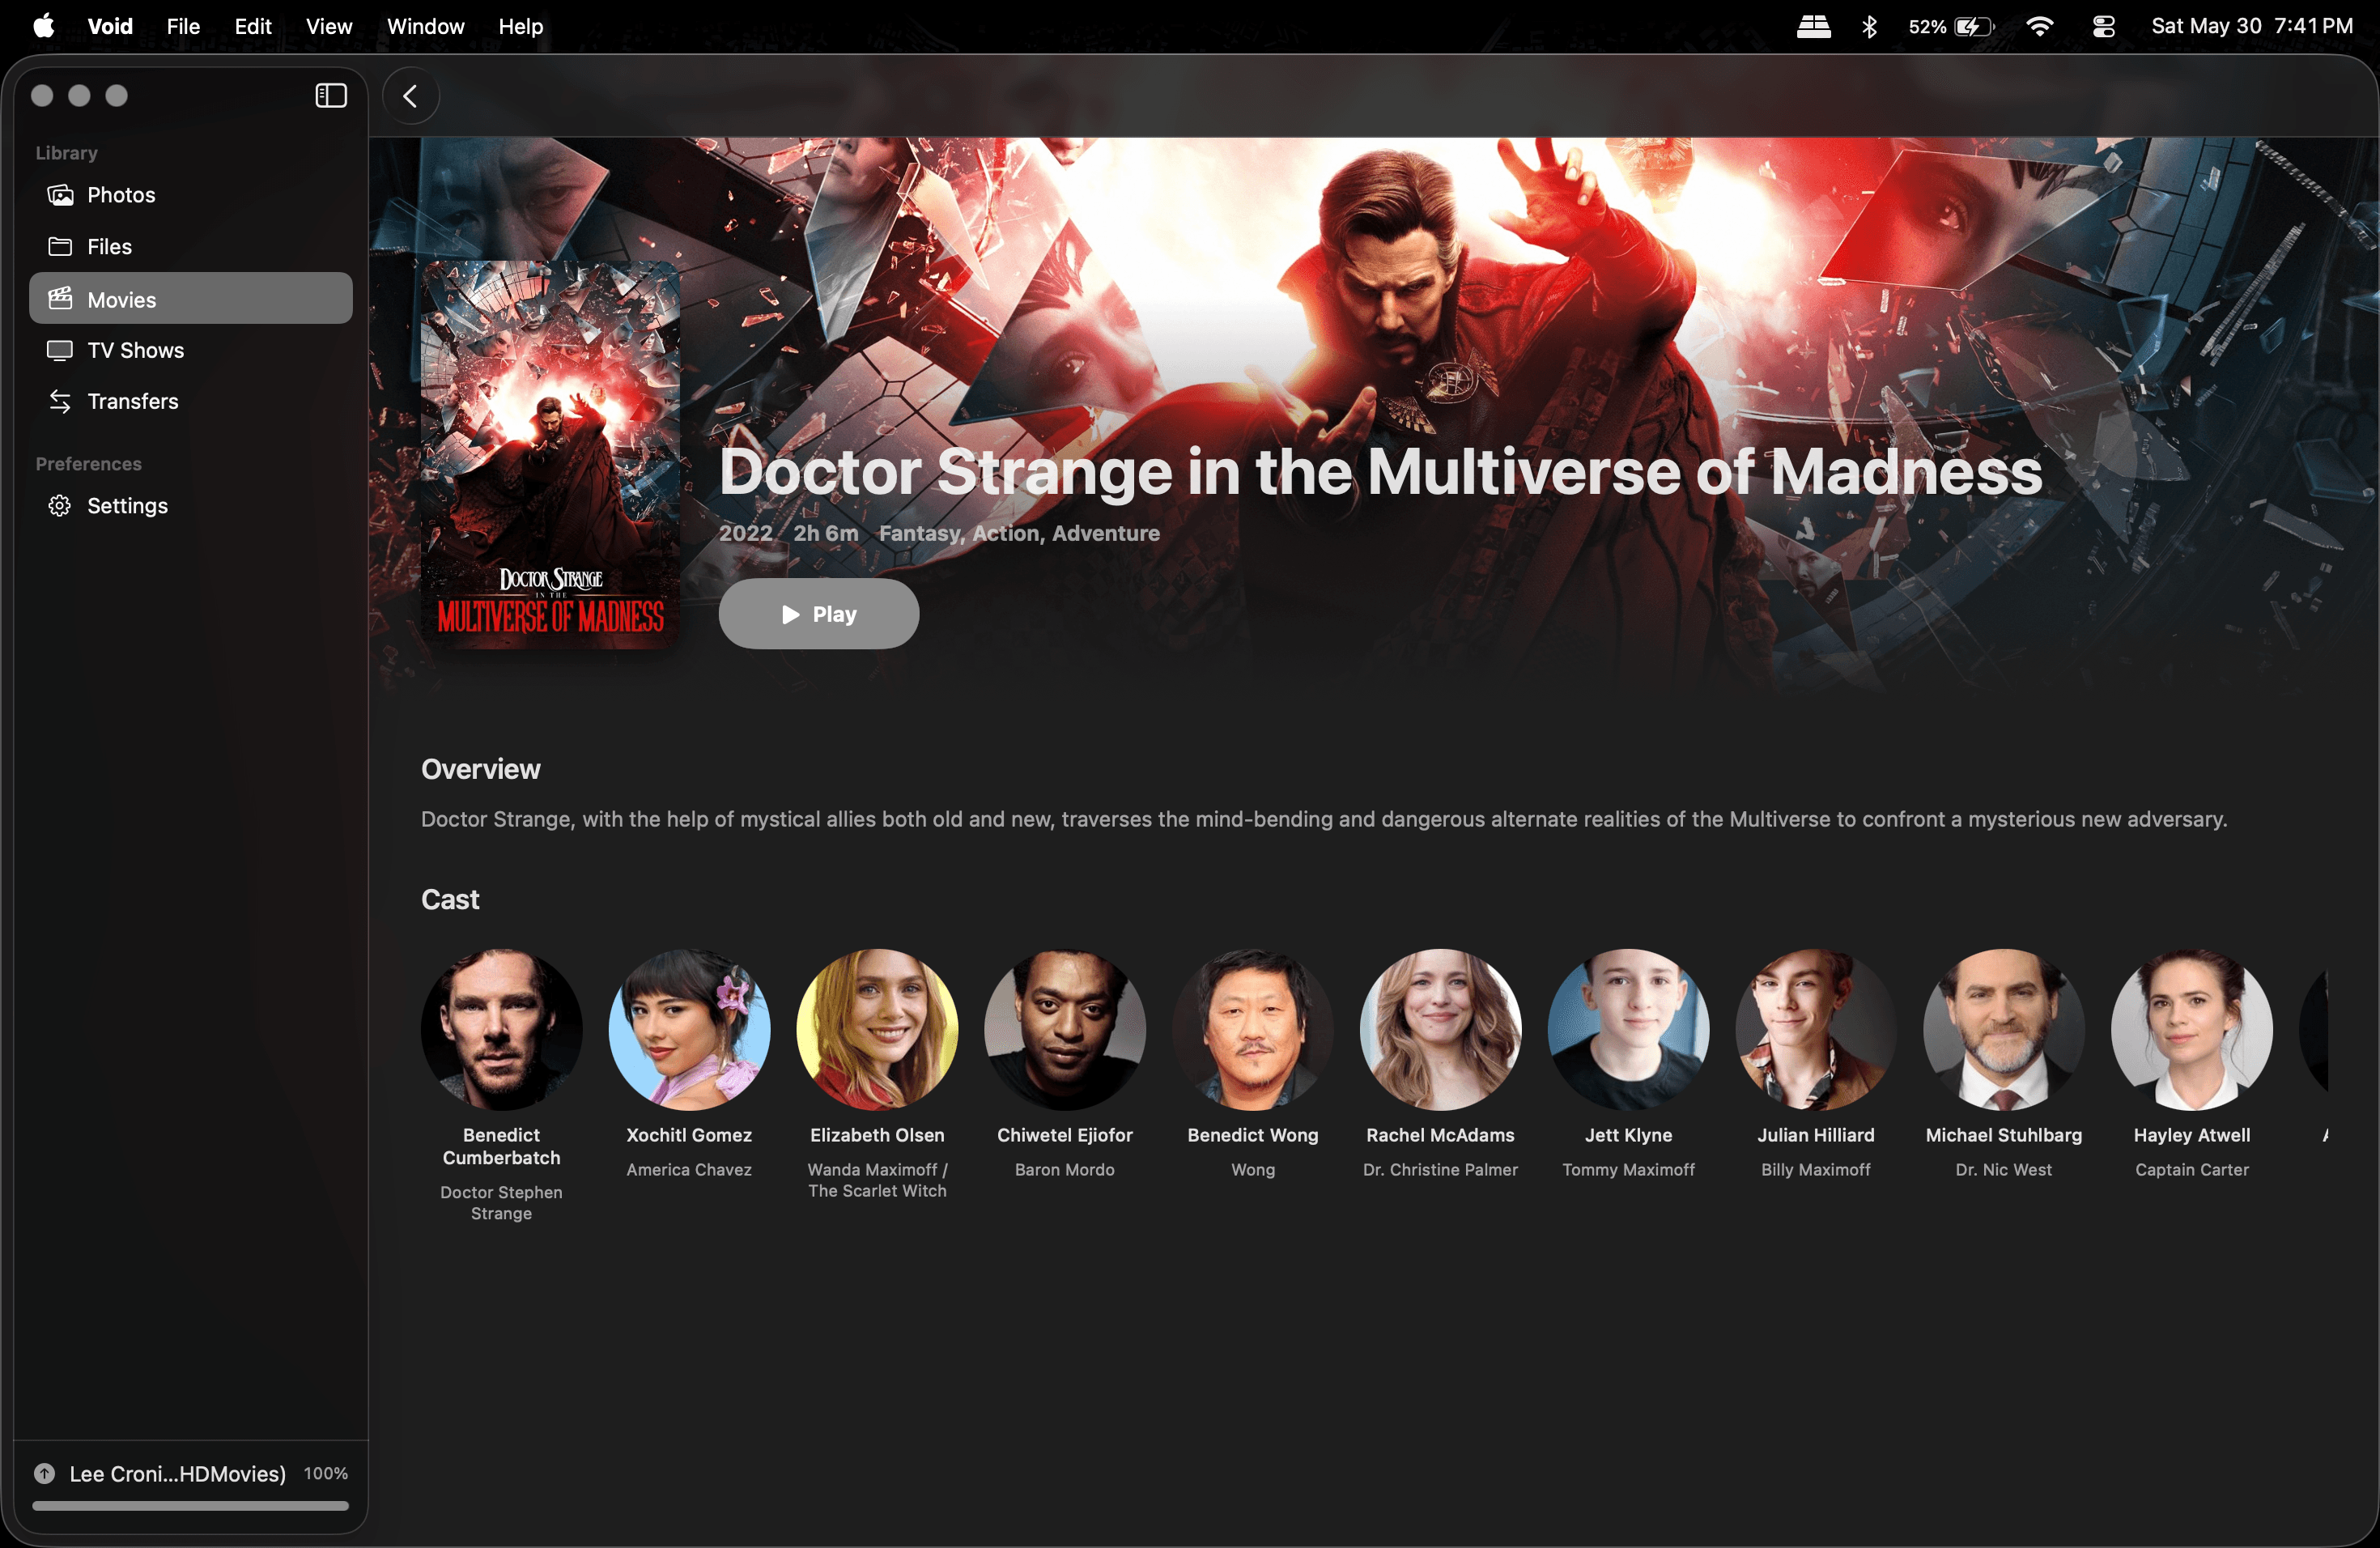The width and height of the screenshot is (2380, 1548).
Task: Click the Bluetooth status icon
Action: 1869,26
